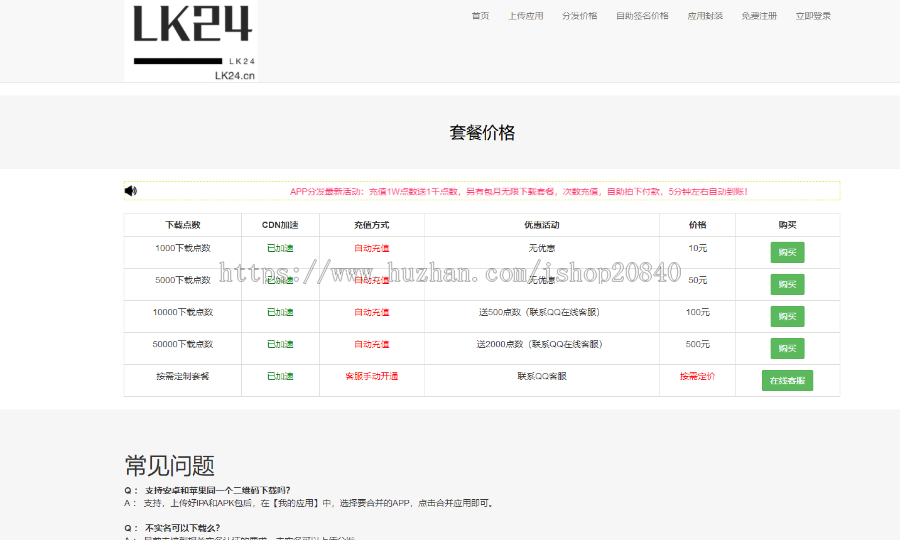
Task: Open 立即登录 nav link
Action: (x=813, y=16)
